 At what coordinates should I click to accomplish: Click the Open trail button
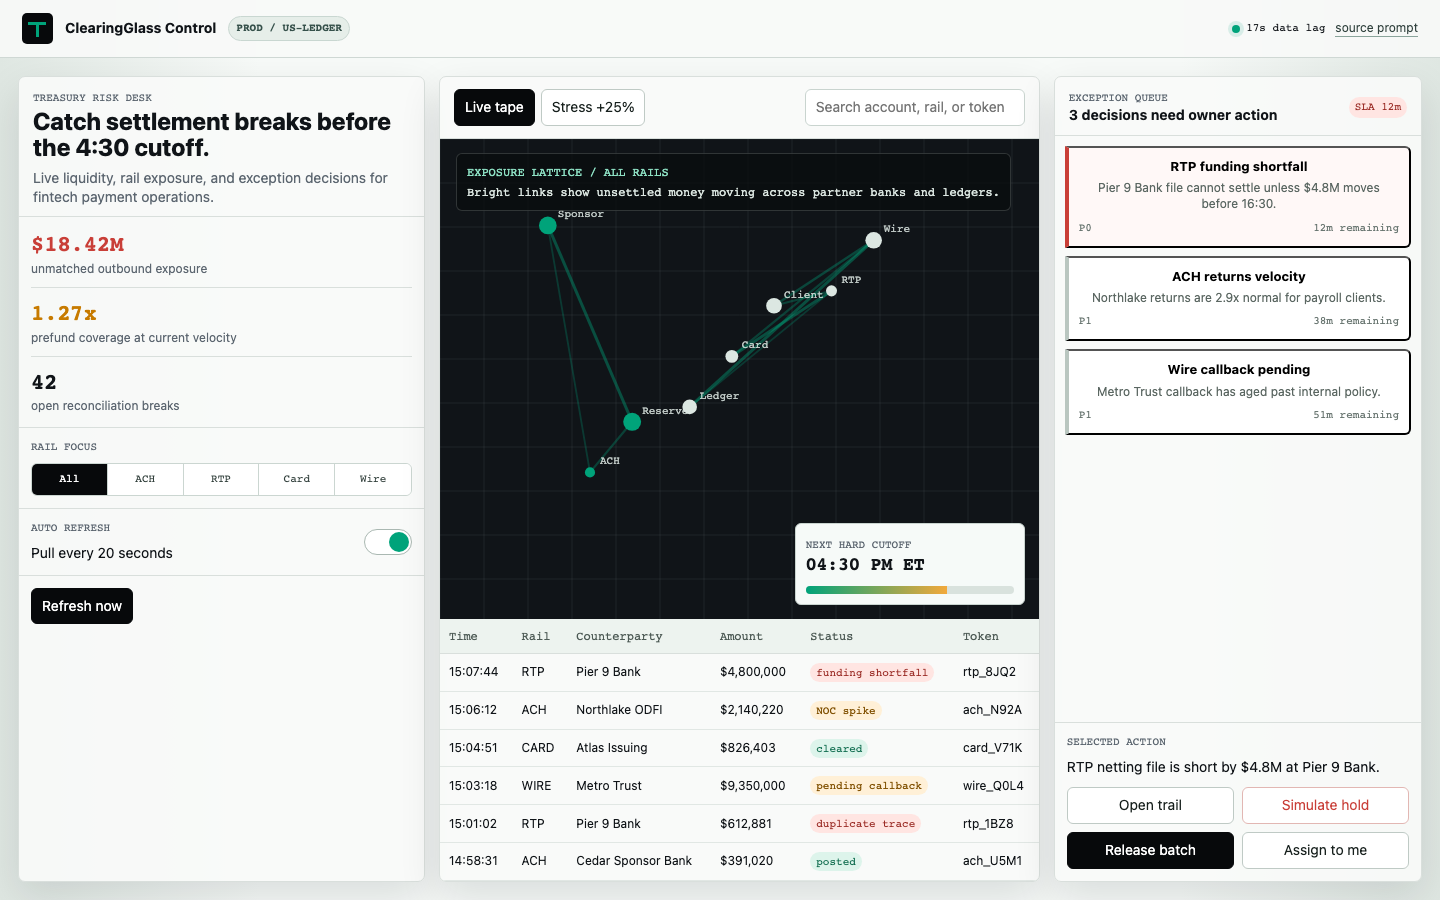pos(1150,805)
